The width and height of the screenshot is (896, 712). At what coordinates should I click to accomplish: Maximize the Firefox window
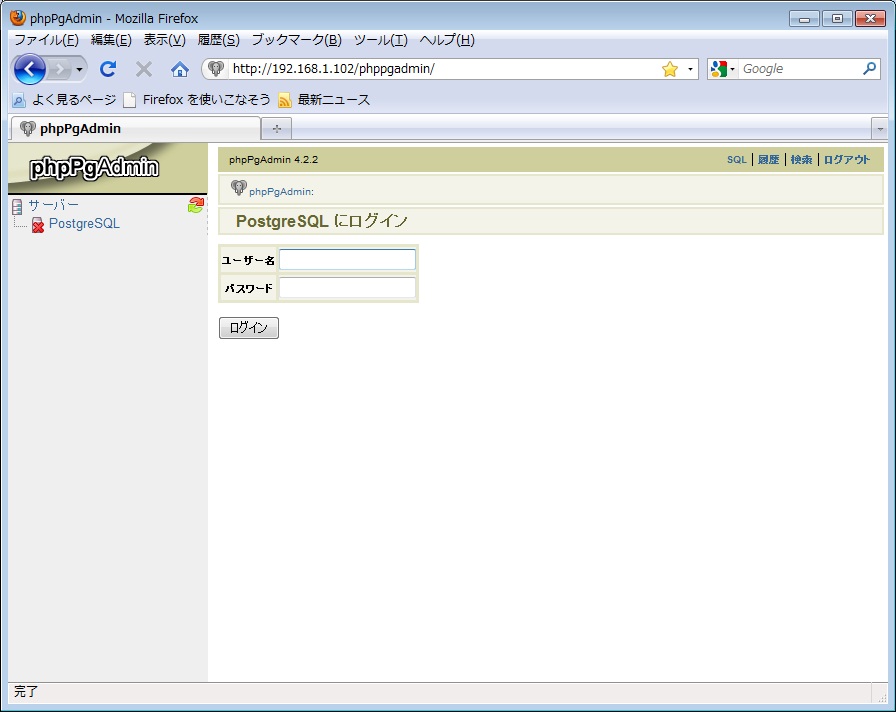click(837, 19)
